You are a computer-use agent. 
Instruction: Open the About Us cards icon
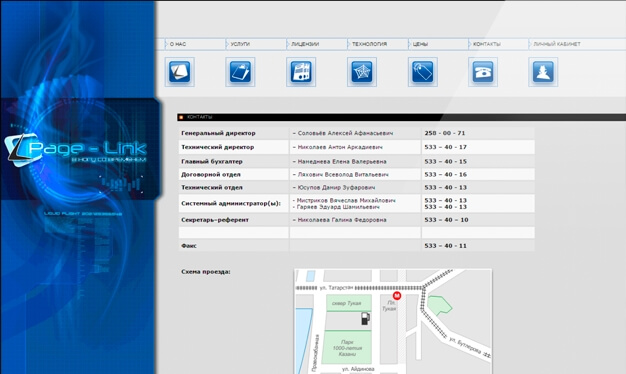pos(180,72)
